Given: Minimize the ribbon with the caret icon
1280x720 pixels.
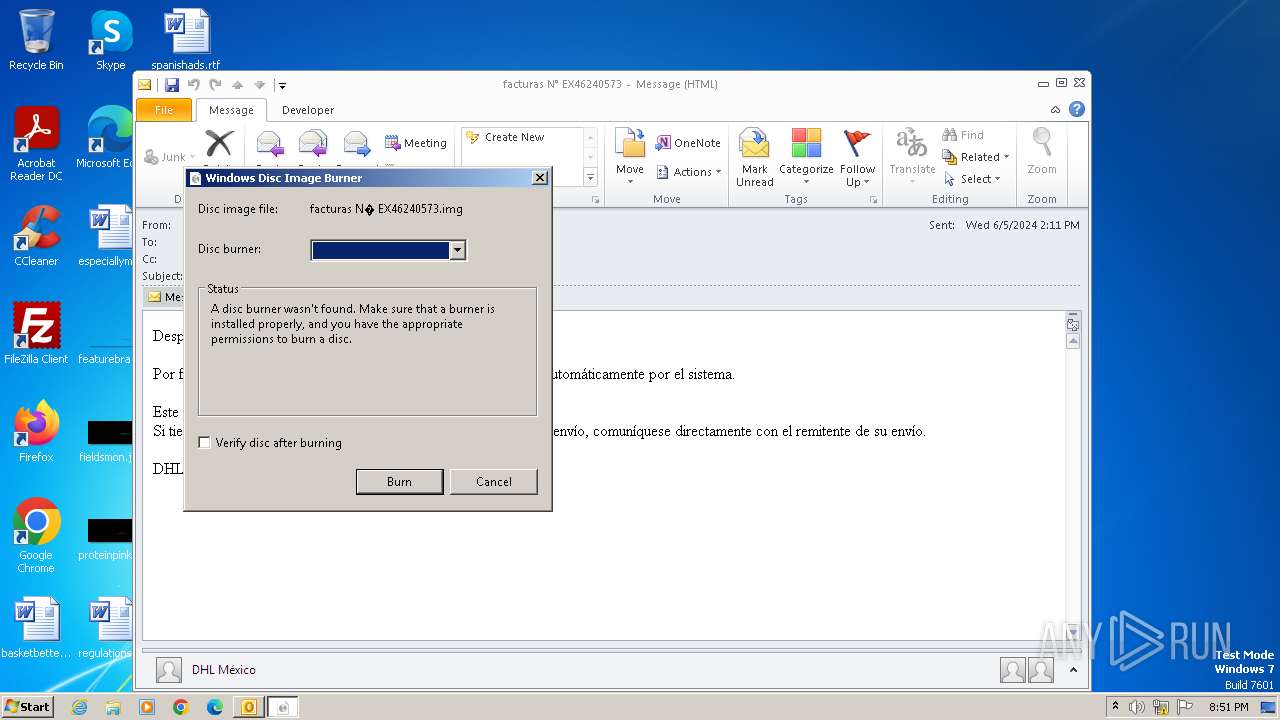Looking at the screenshot, I should 1055,110.
